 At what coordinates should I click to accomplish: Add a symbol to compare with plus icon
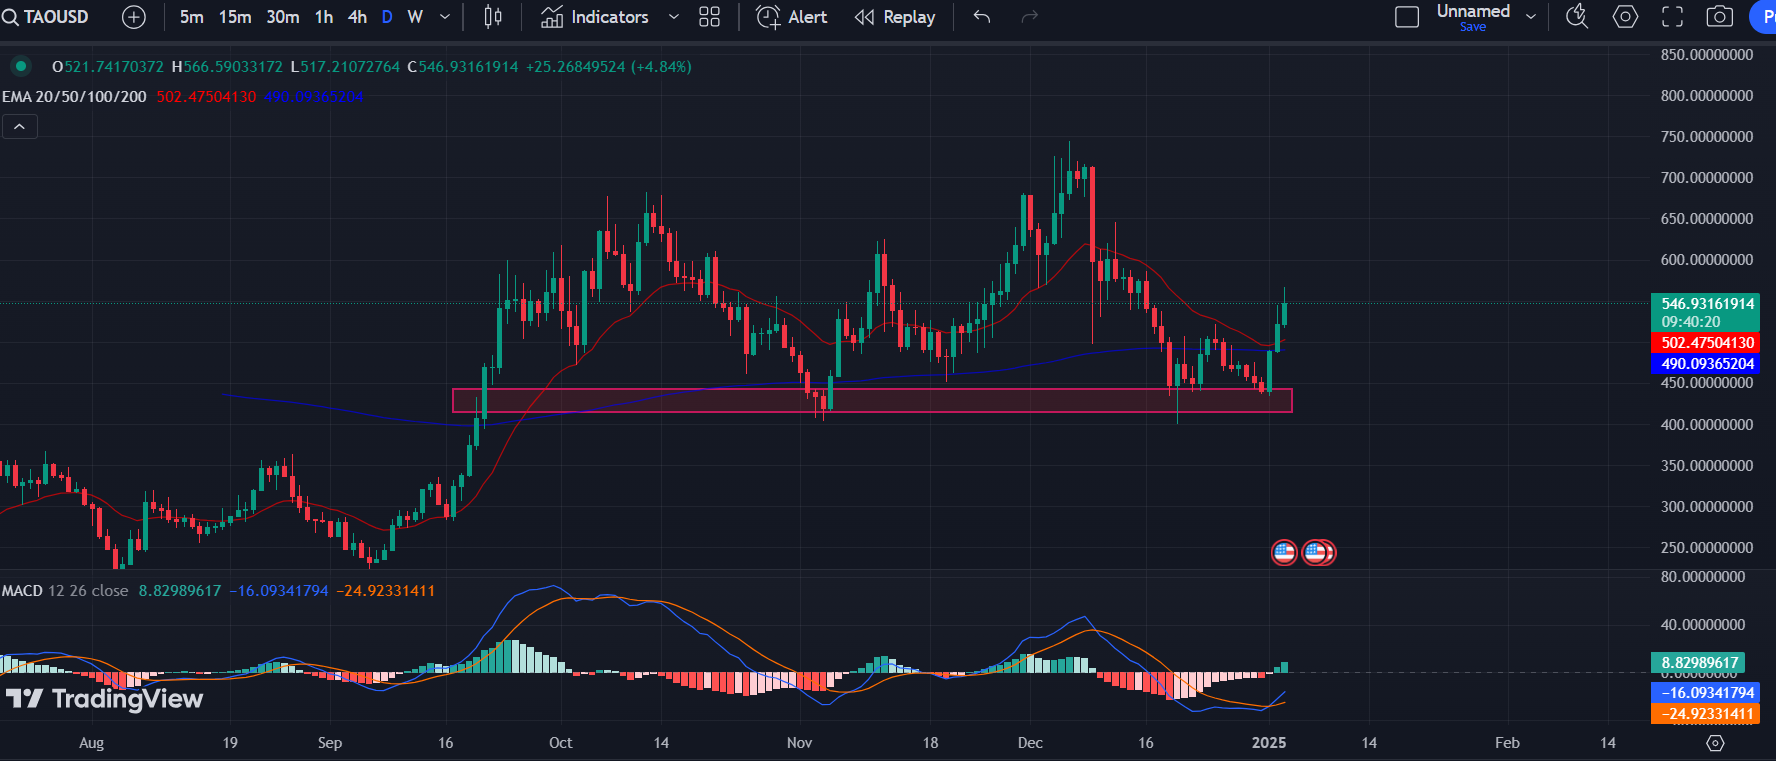coord(133,17)
